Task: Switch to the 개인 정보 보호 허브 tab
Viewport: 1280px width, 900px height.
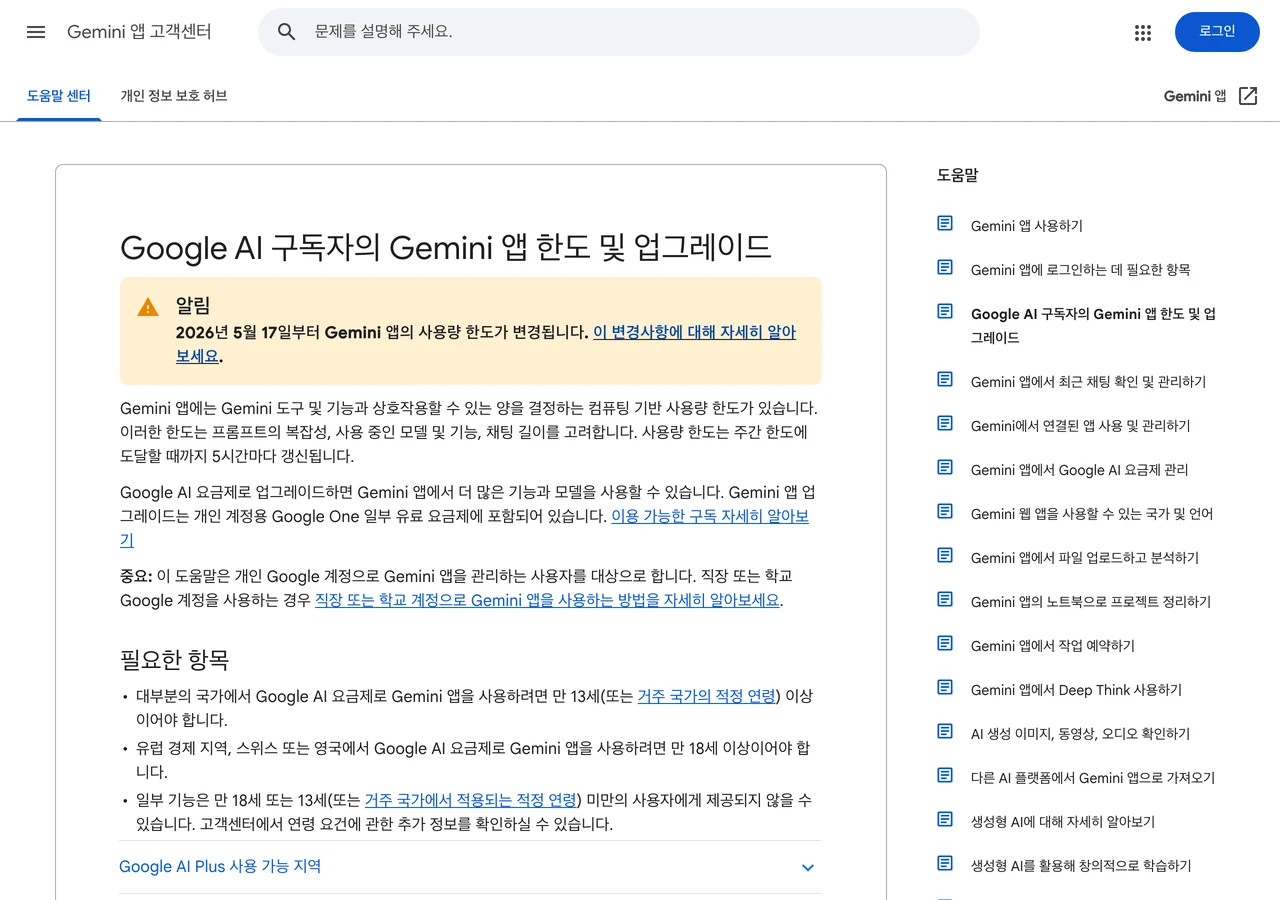Action: [x=174, y=96]
